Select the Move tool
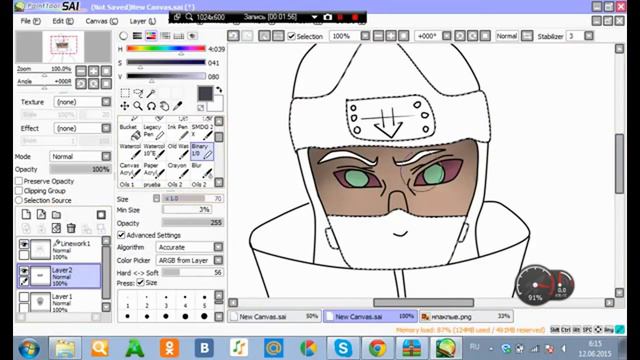The height and width of the screenshot is (360, 640). pyautogui.click(x=125, y=107)
